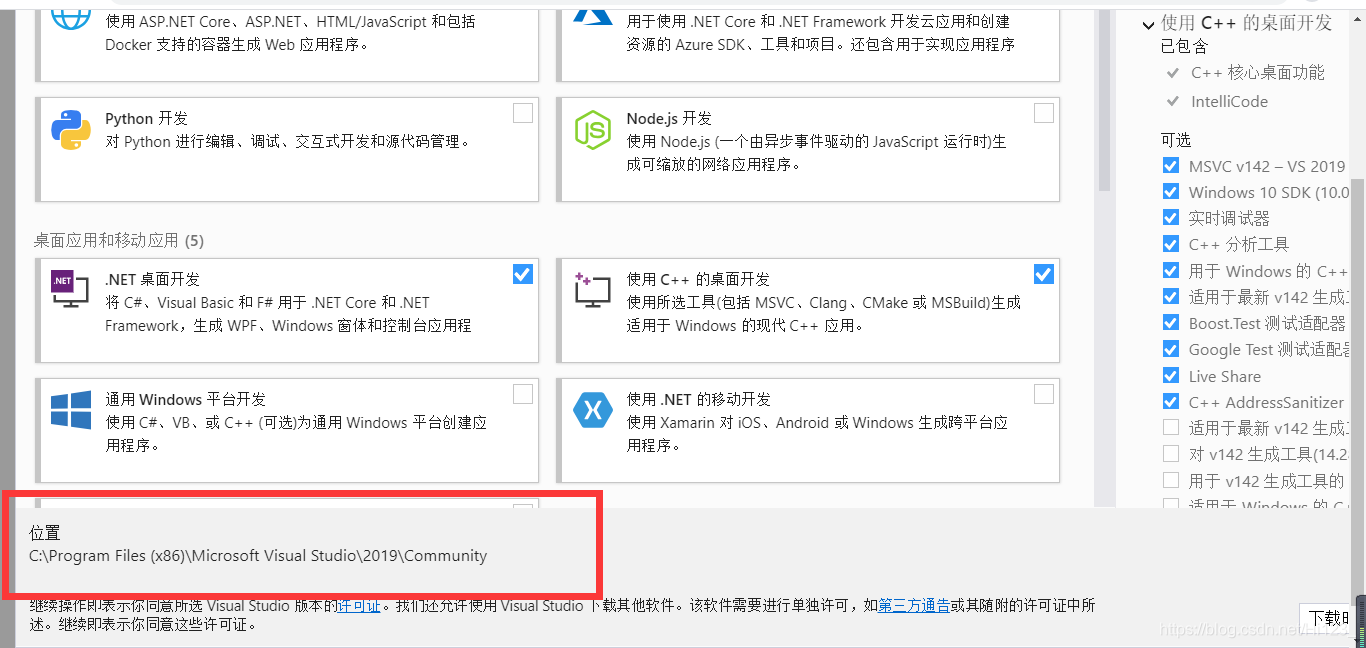
Task: Click the workloads list vertical scrollbar
Action: [1104, 100]
